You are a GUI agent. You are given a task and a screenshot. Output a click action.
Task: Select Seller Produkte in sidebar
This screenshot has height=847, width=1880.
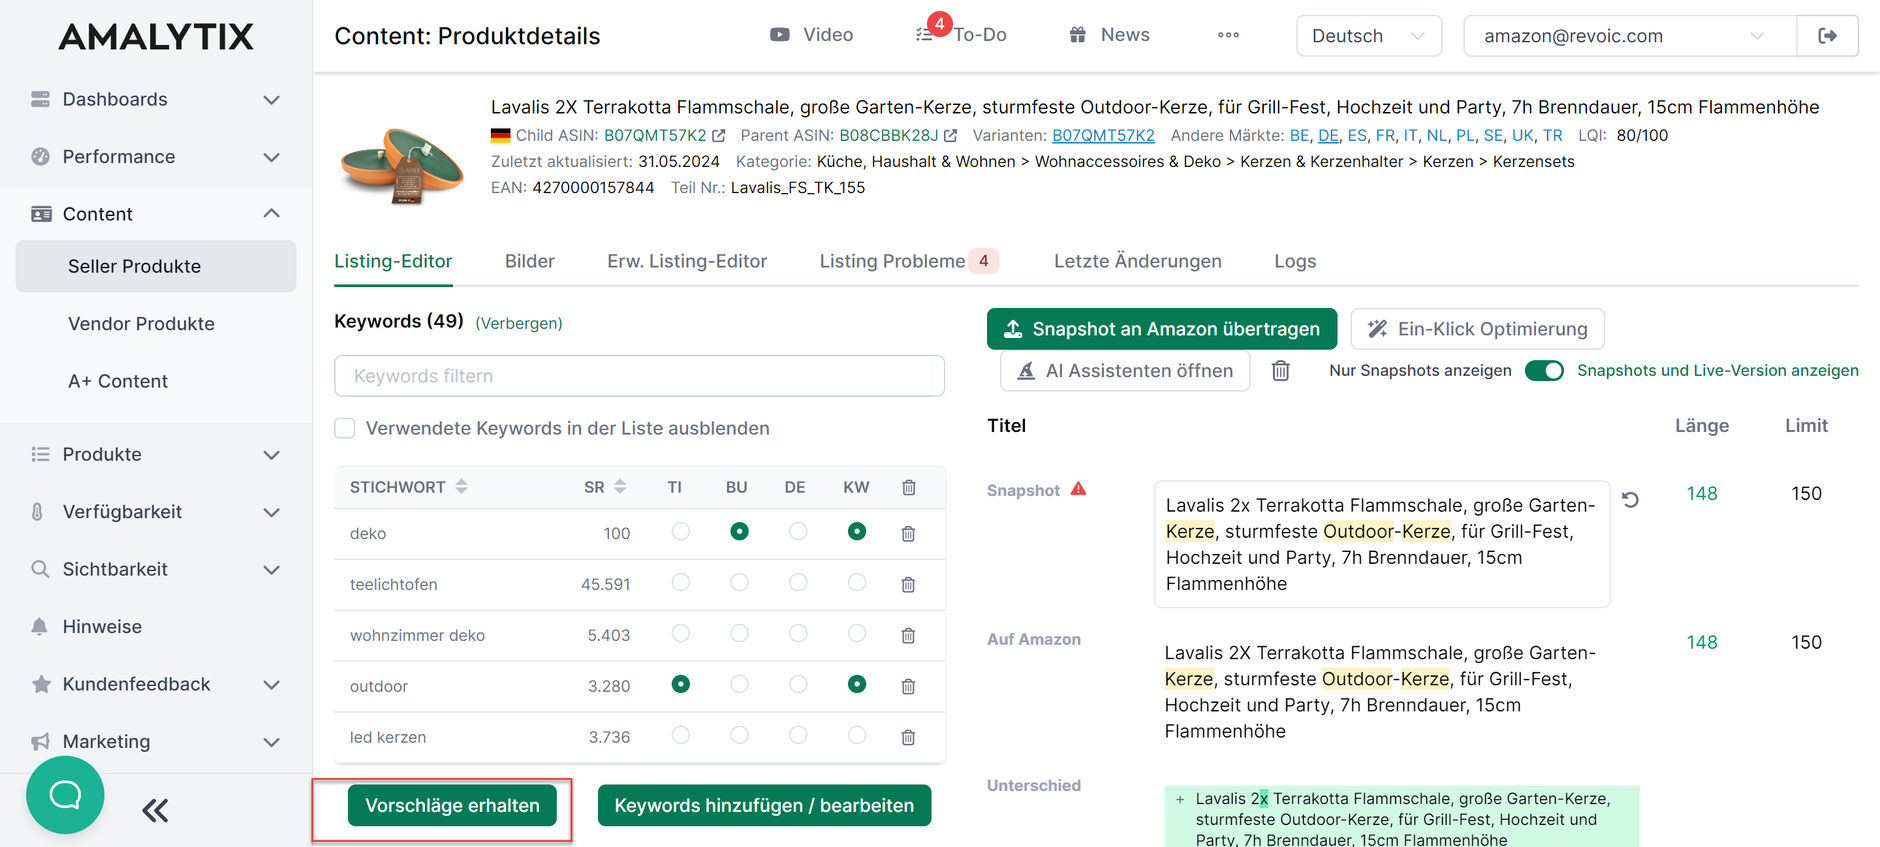156,266
